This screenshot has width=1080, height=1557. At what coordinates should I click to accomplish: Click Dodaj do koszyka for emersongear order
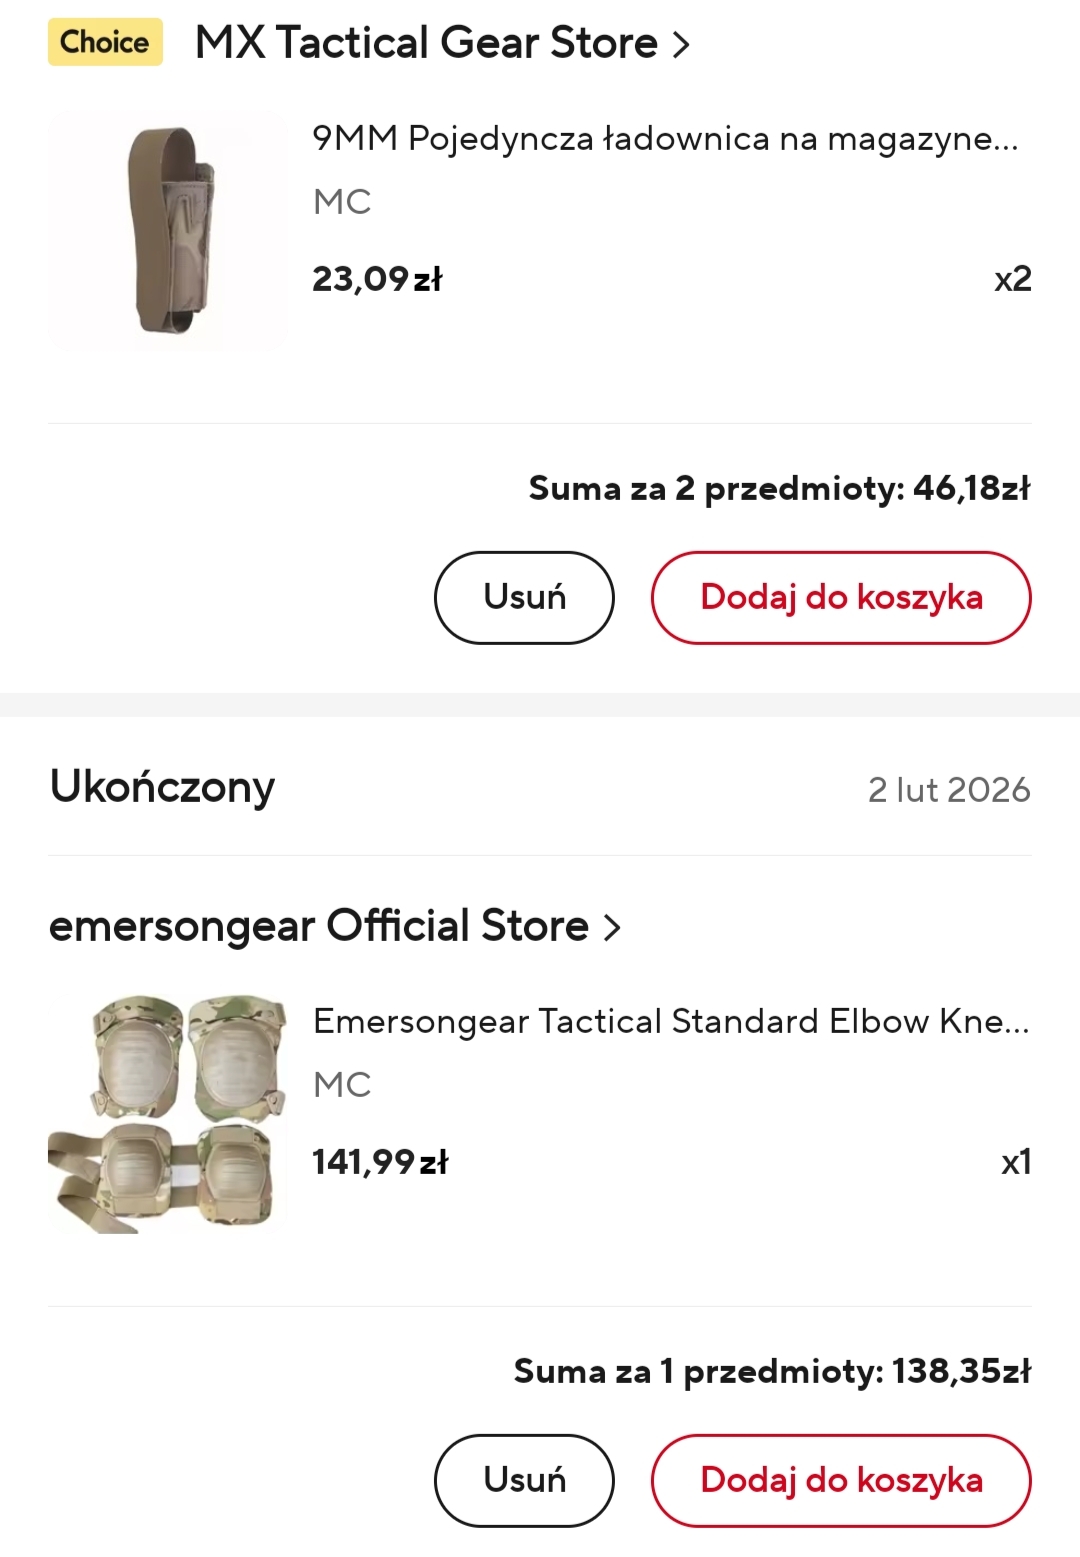pyautogui.click(x=841, y=1480)
